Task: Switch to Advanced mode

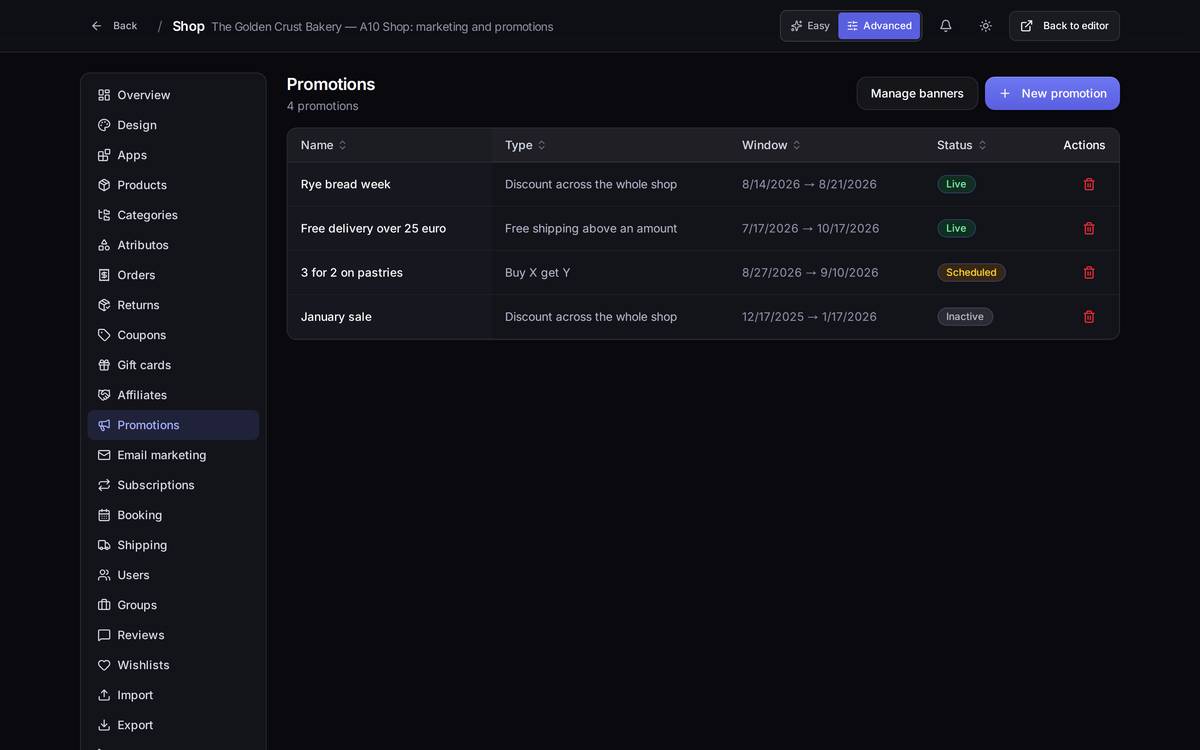Action: (x=879, y=26)
